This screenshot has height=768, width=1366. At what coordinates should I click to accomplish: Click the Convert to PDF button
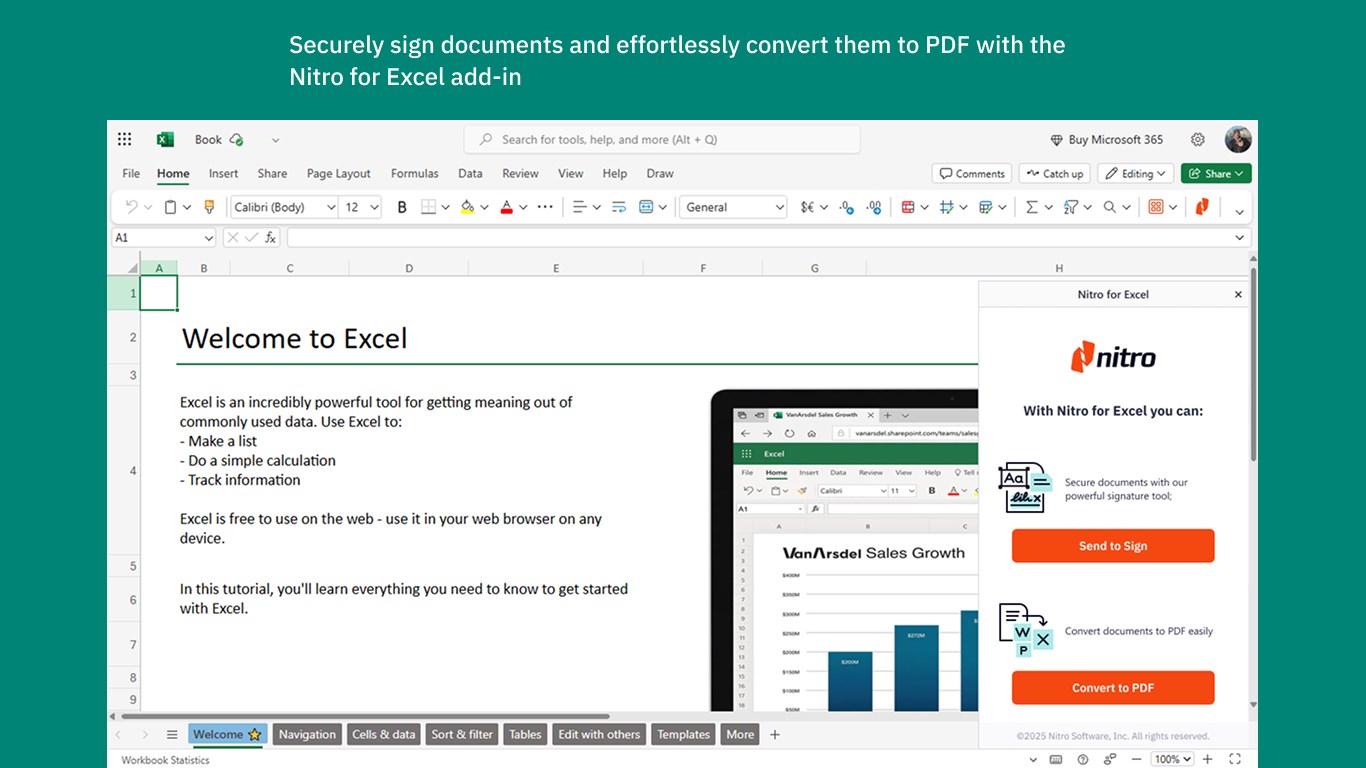click(x=1113, y=688)
